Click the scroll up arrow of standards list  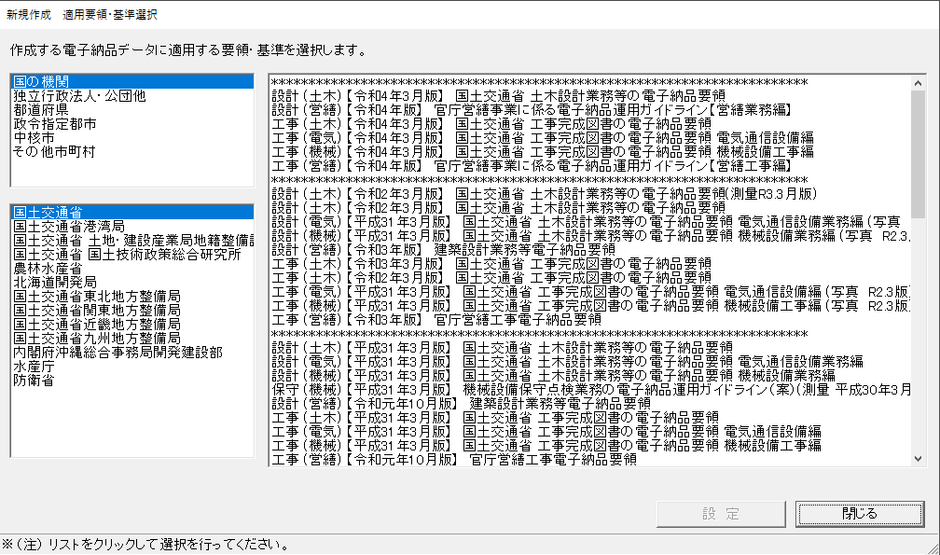point(918,83)
